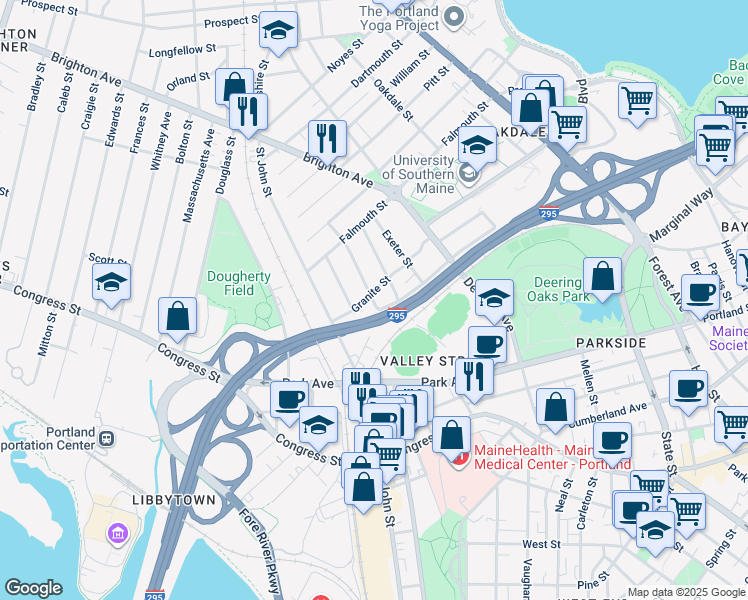Click the Portland Yoga Project location pin
This screenshot has height=600, width=748.
tap(455, 16)
